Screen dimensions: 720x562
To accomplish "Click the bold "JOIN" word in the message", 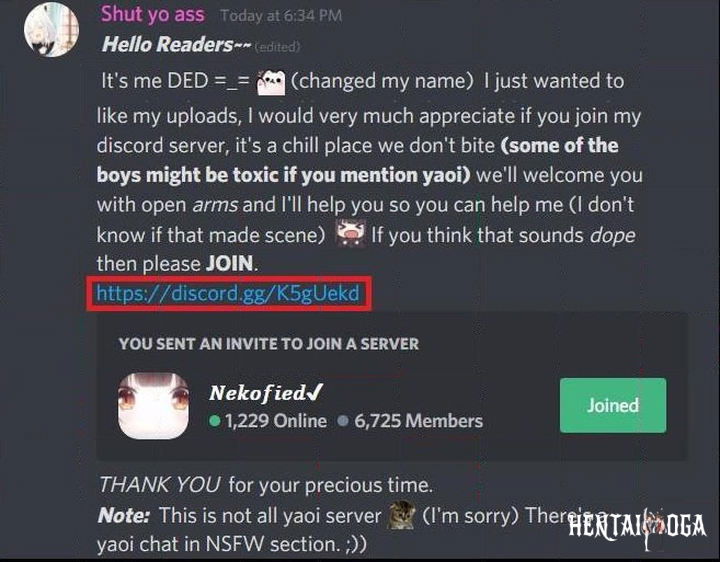I will pyautogui.click(x=229, y=264).
